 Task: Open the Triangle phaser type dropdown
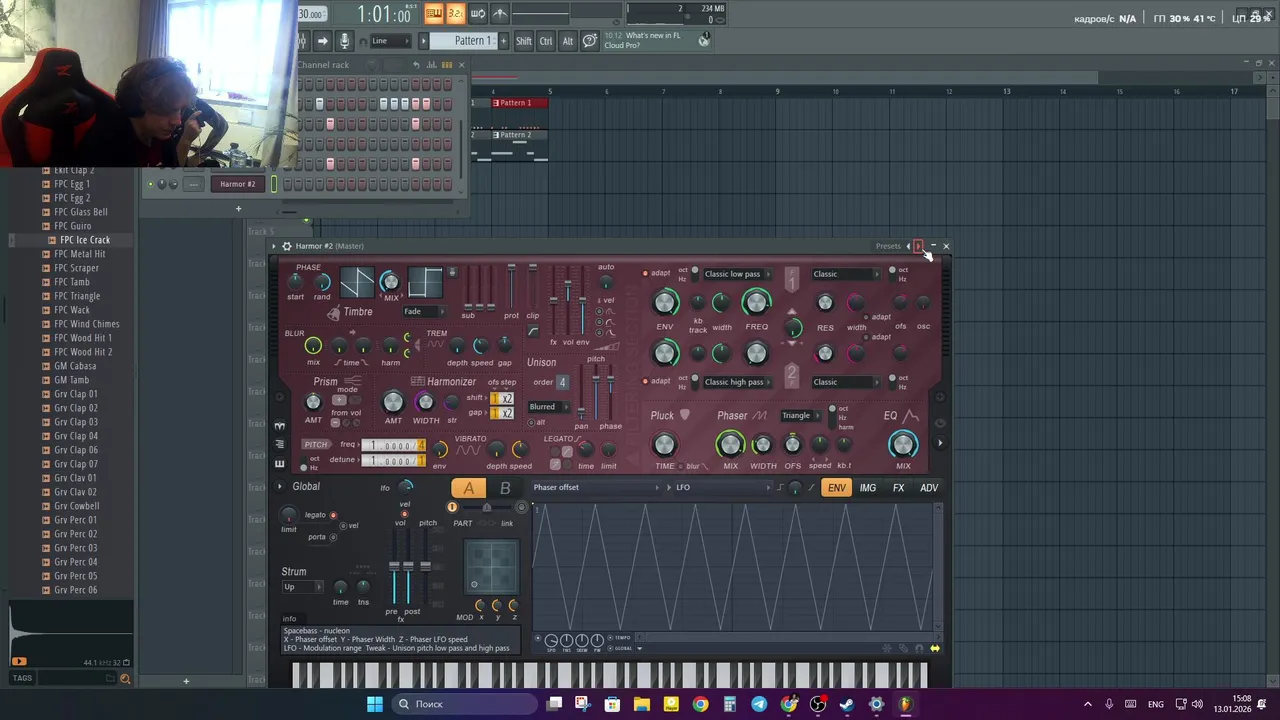coord(801,416)
